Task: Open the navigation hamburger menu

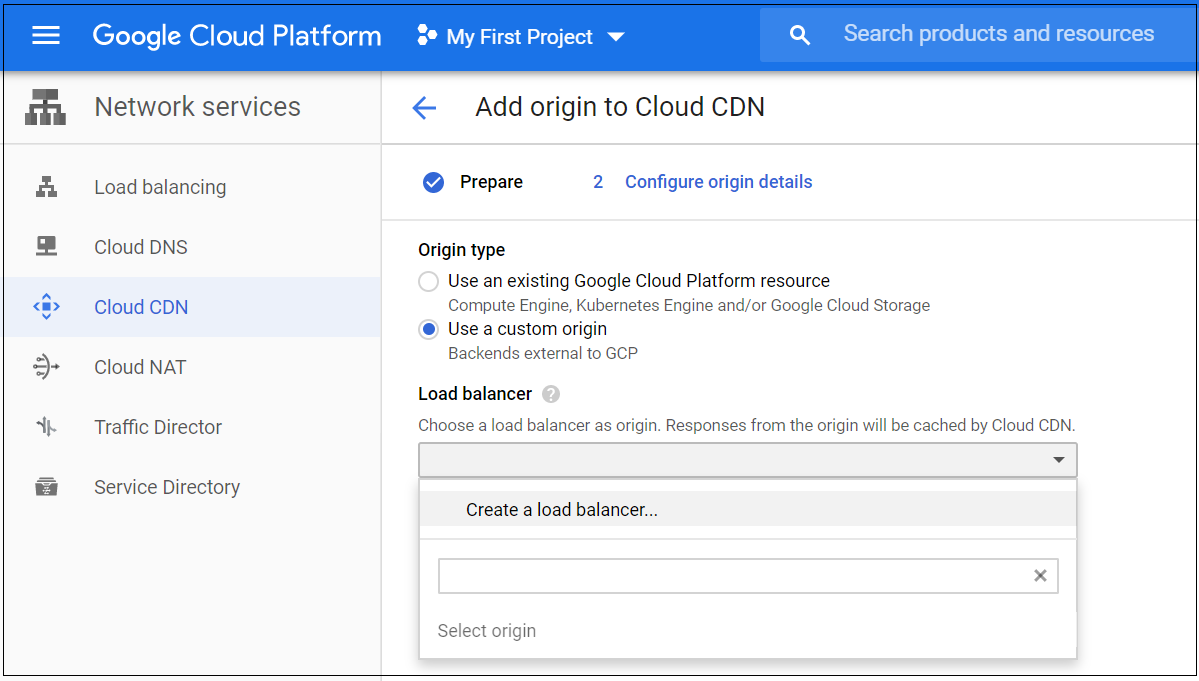Action: pyautogui.click(x=45, y=35)
